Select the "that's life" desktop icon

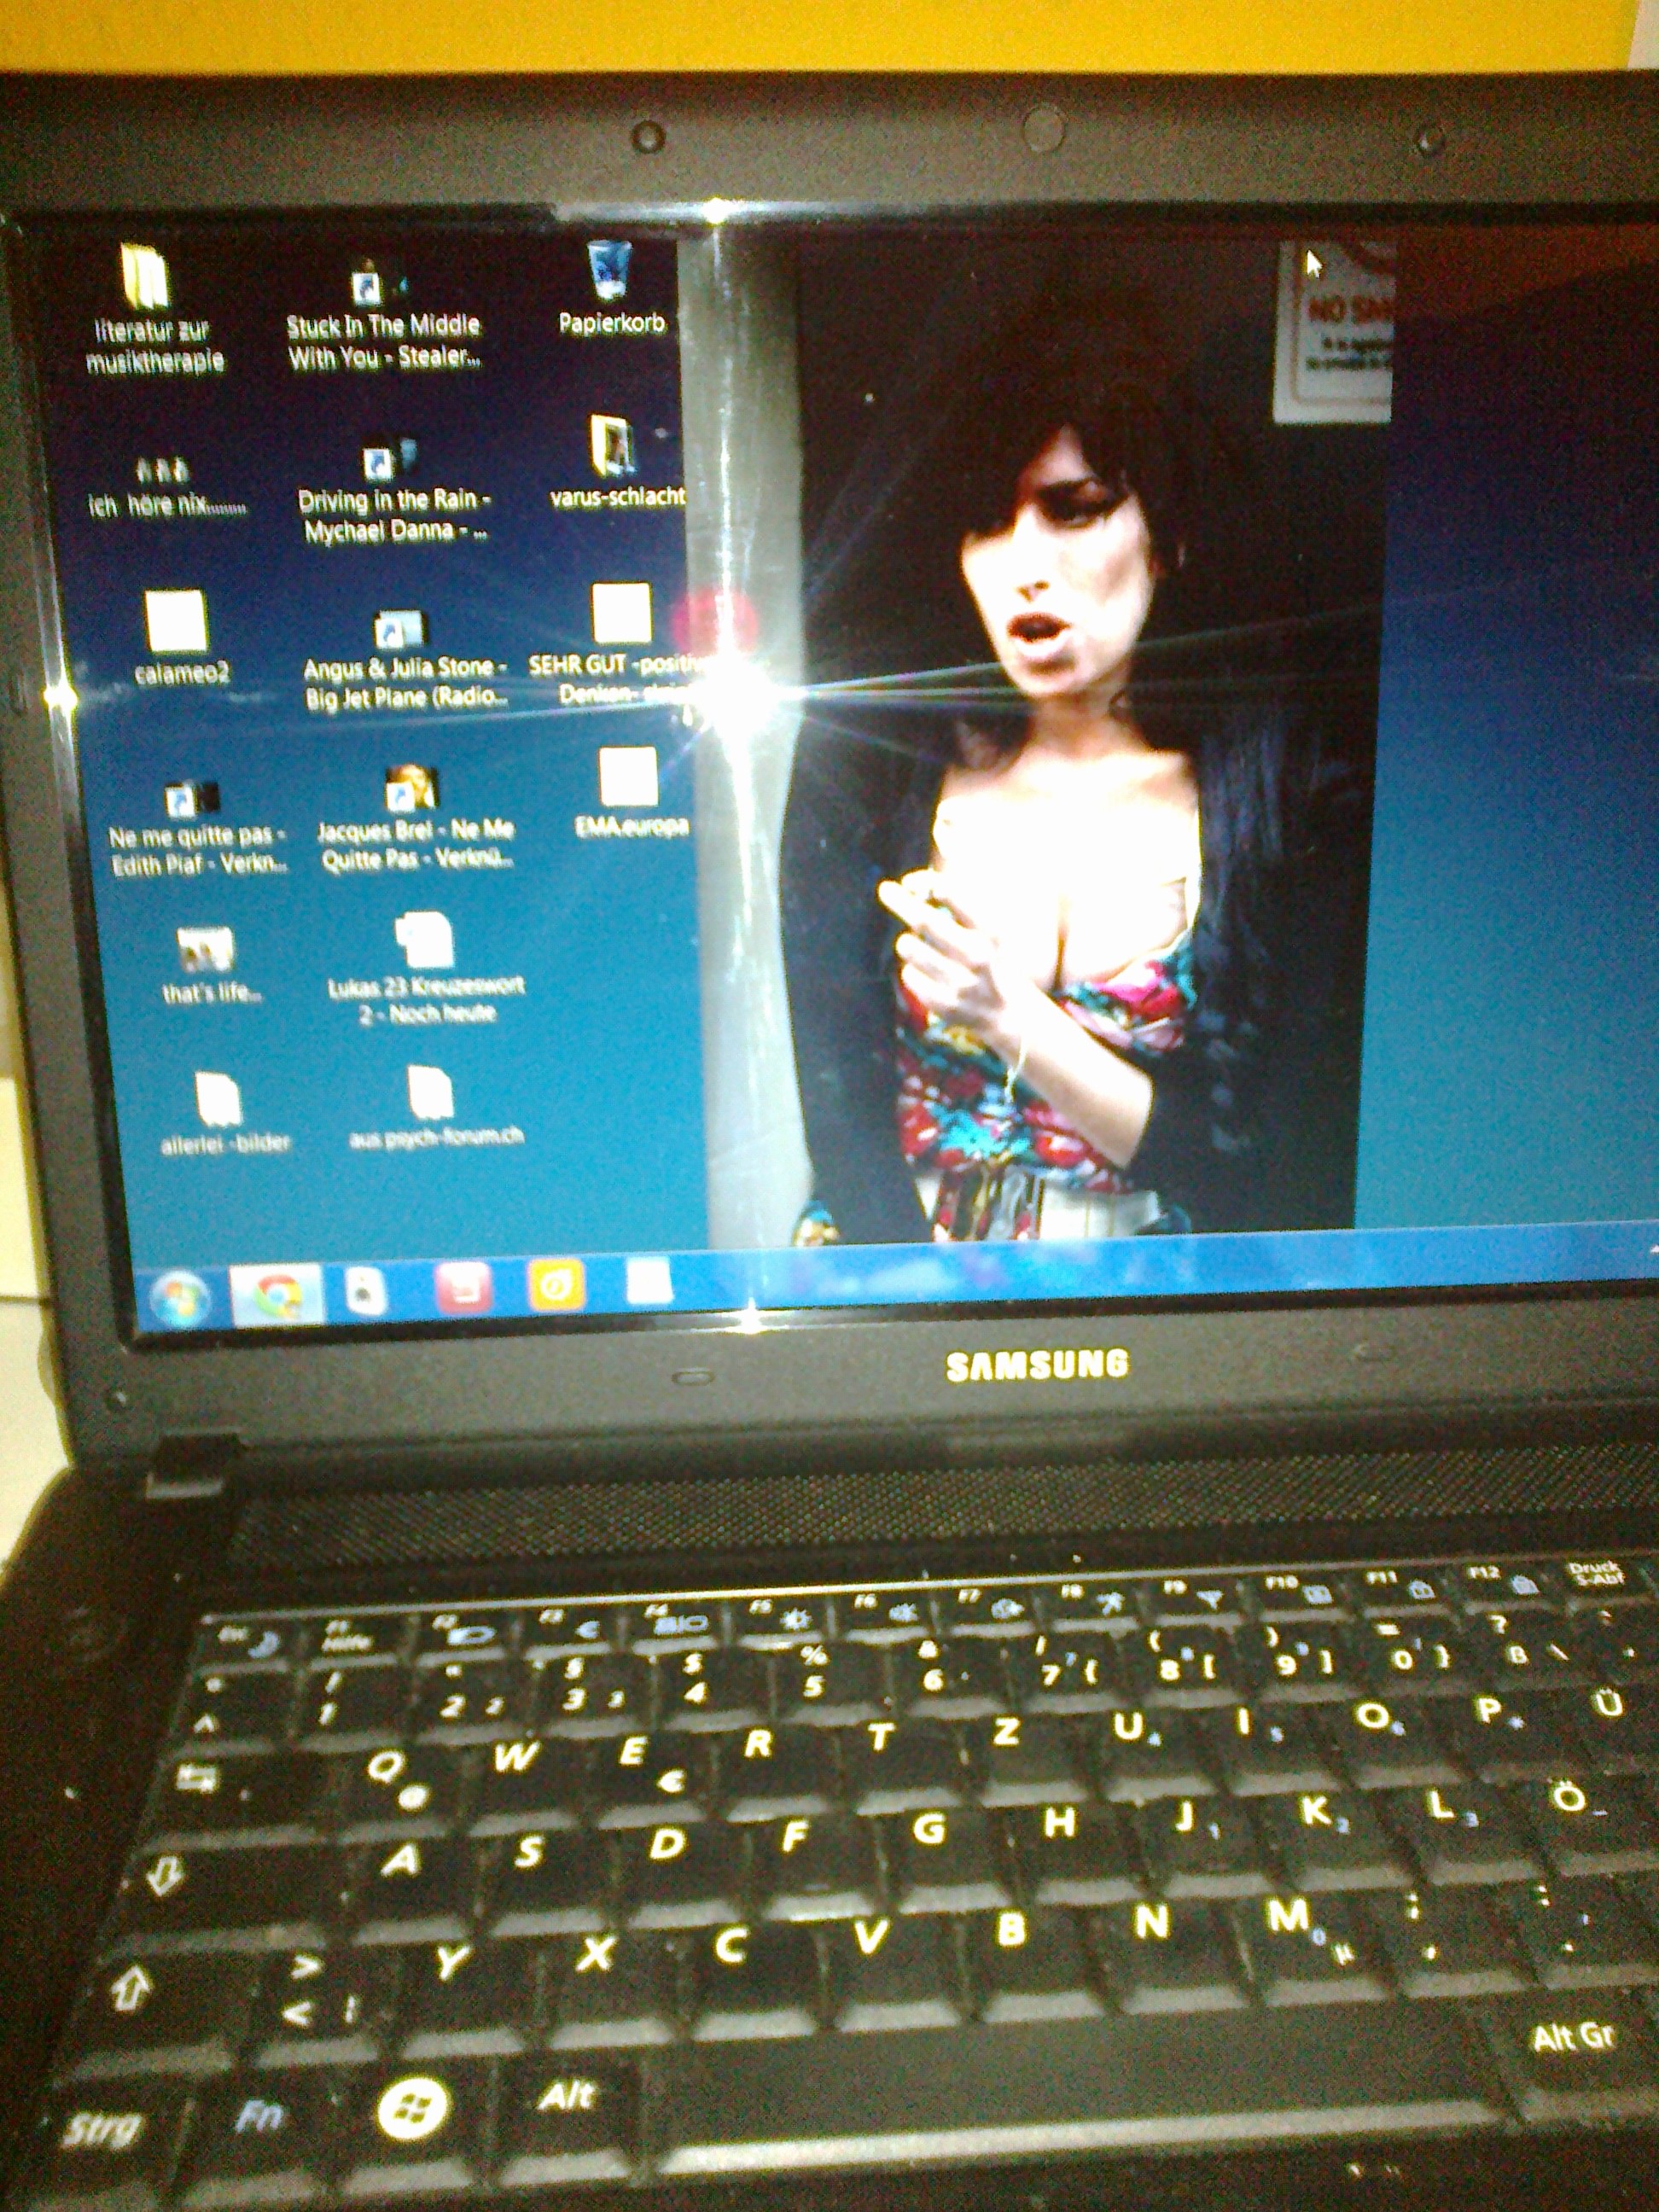tap(205, 951)
